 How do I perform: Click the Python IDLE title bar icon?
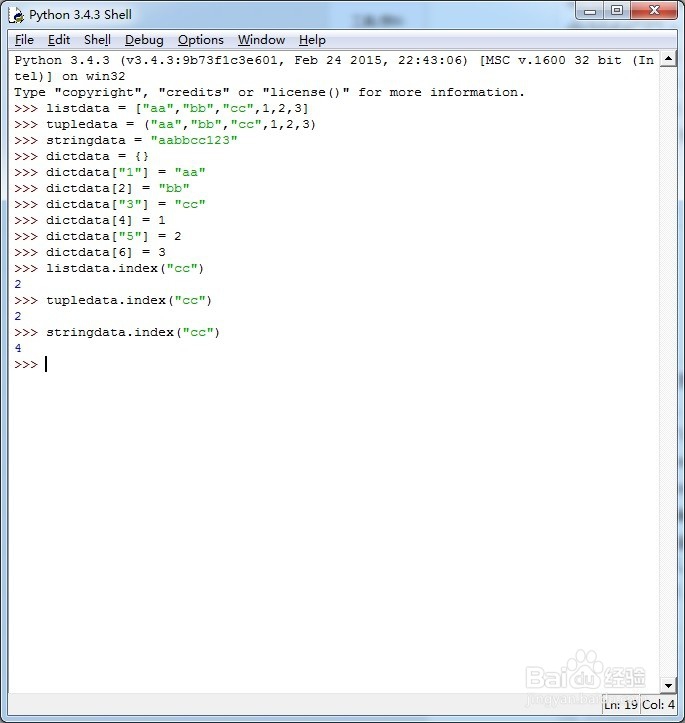click(17, 15)
